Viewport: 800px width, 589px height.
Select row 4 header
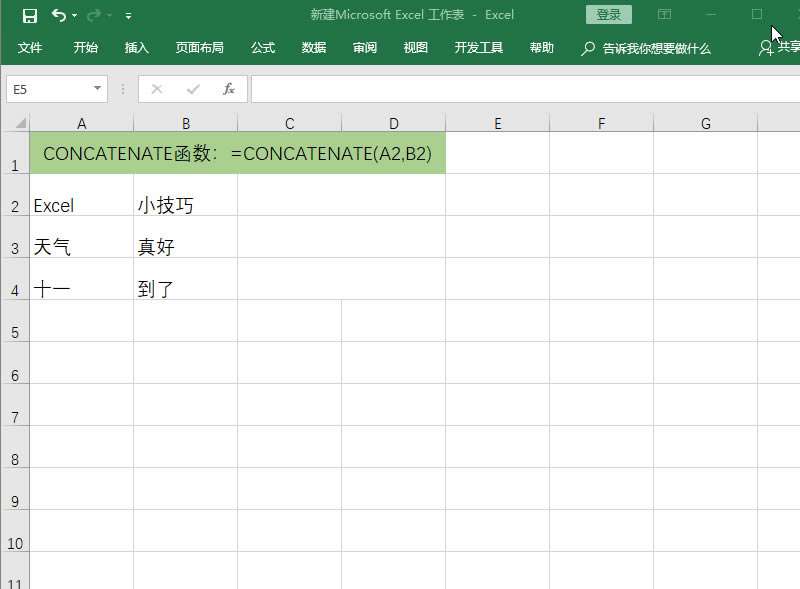[x=15, y=279]
